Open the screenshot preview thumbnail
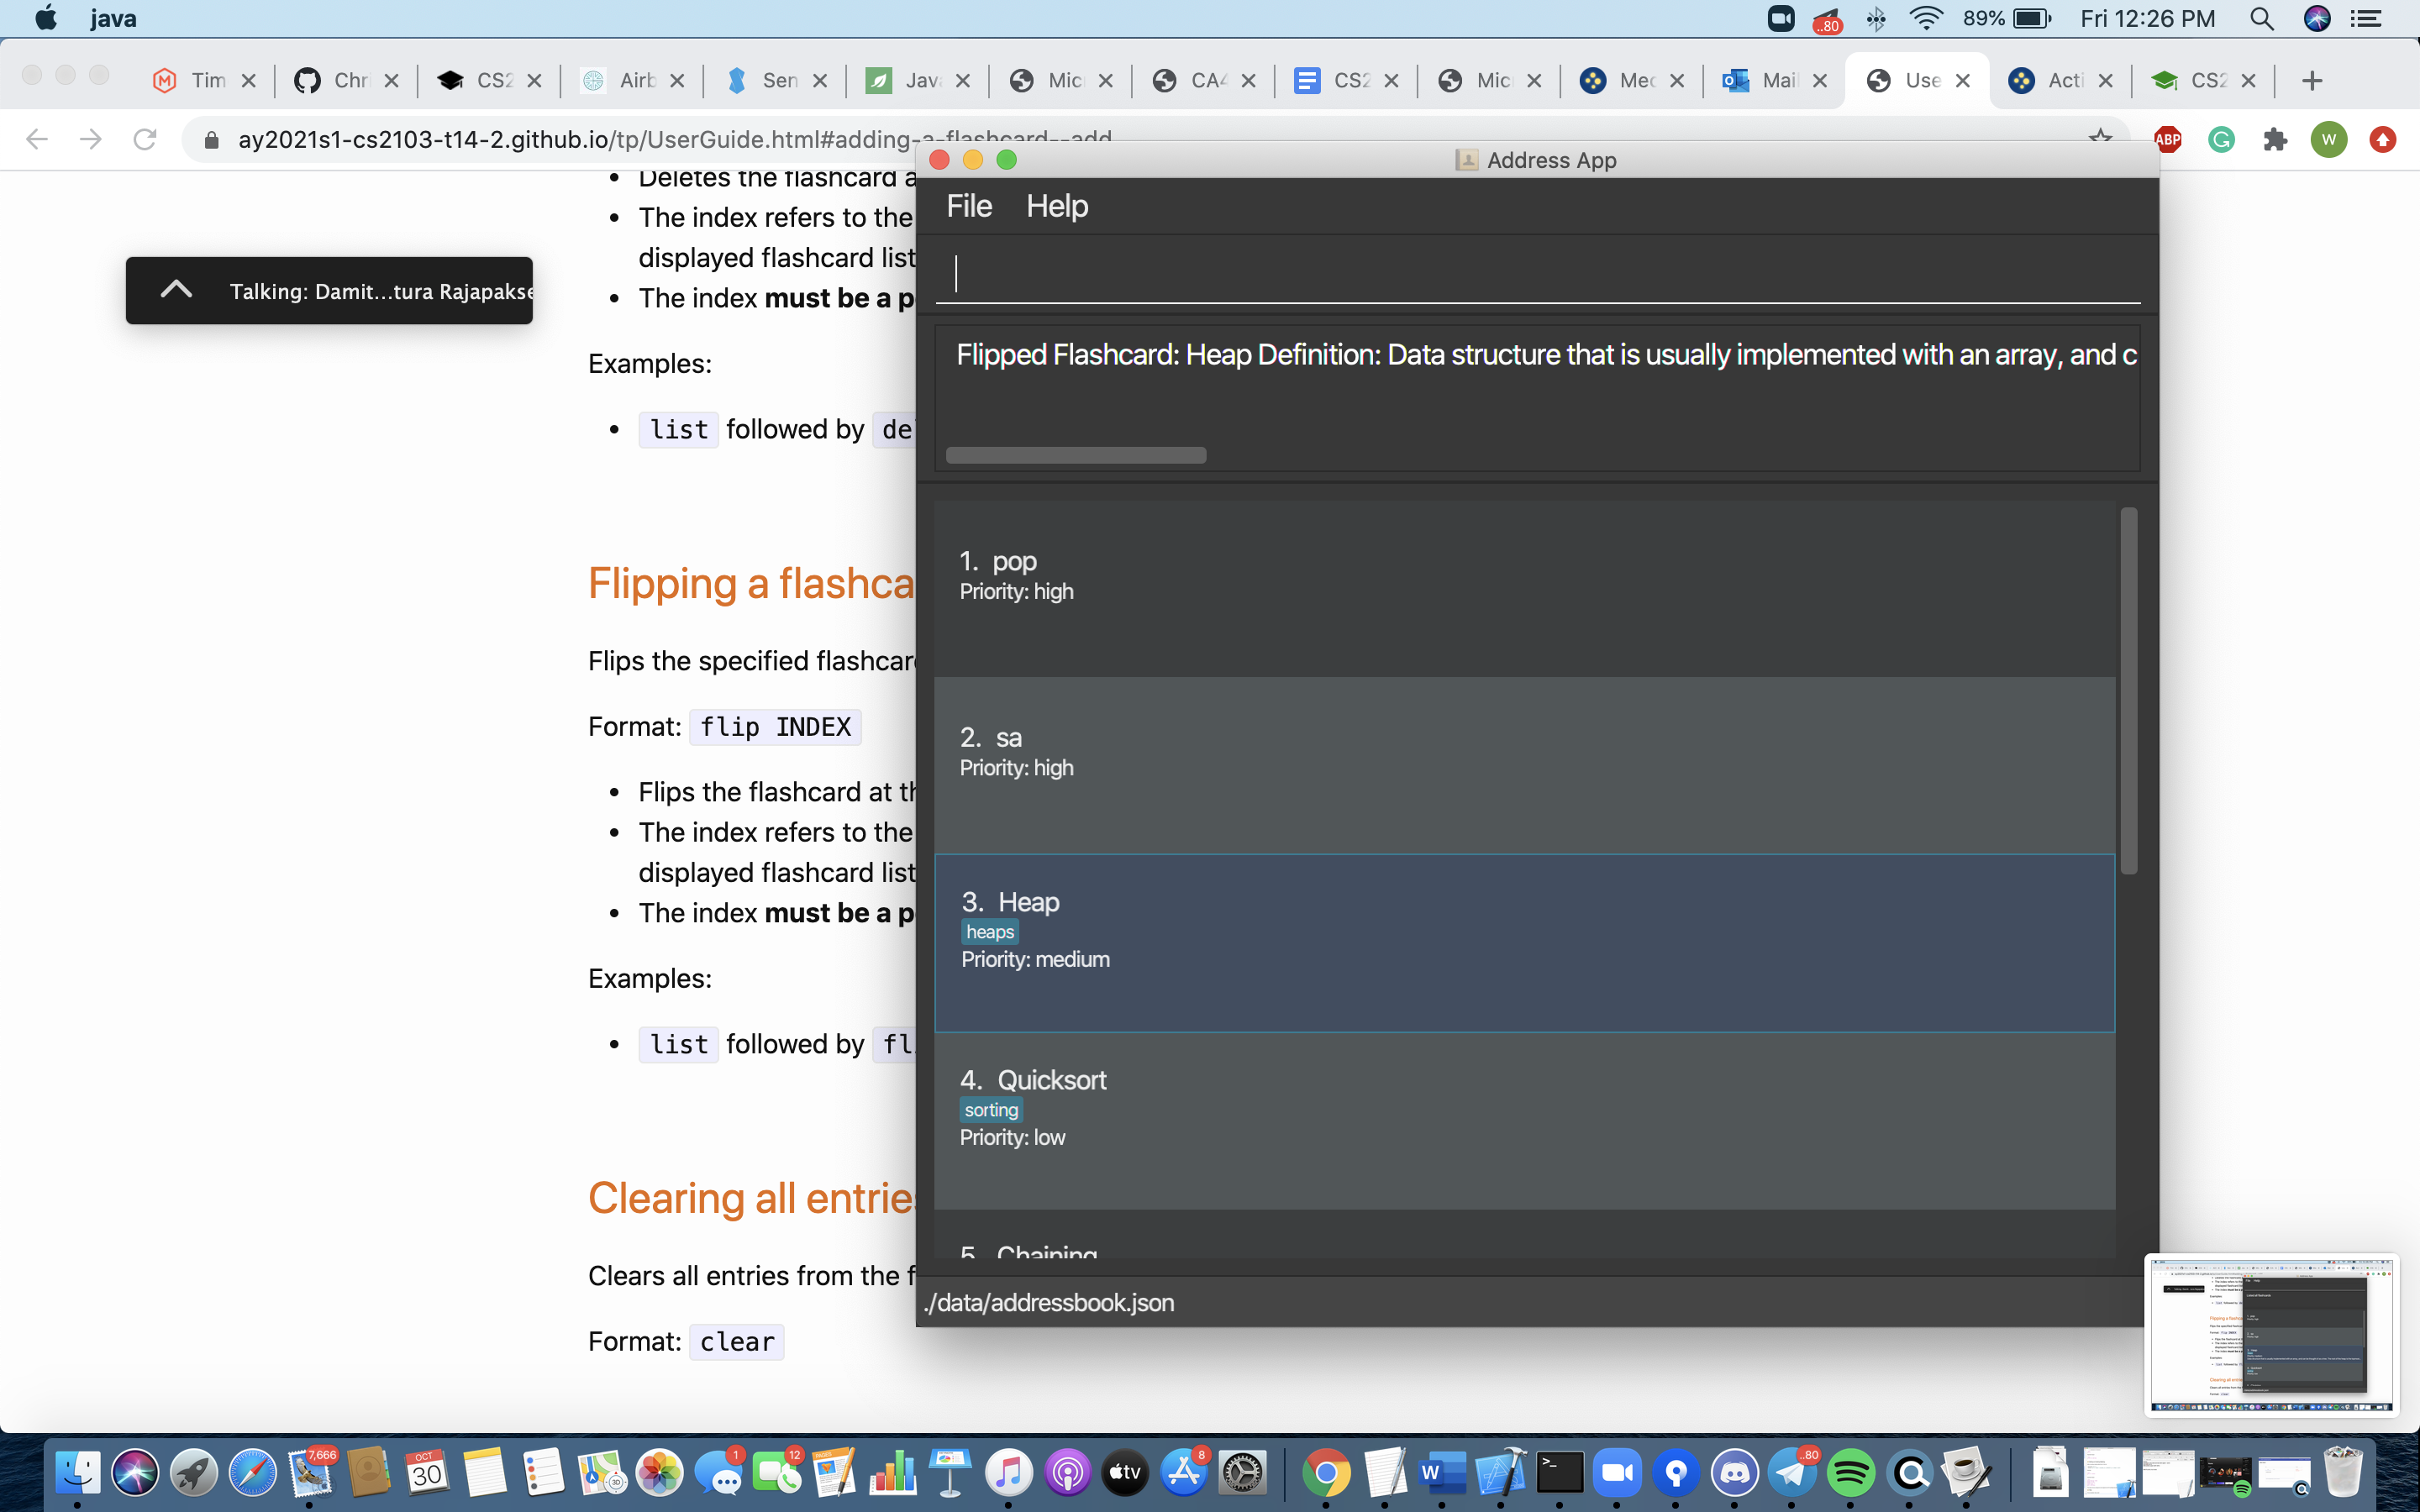2420x1512 pixels. pos(2270,1335)
